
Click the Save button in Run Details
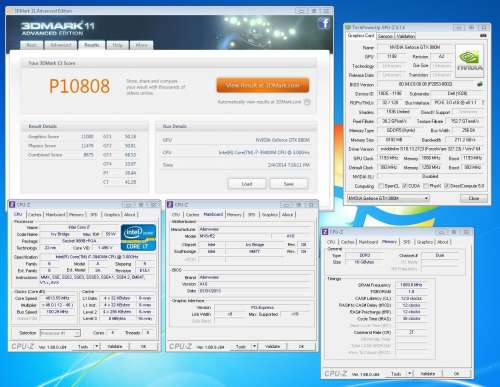tap(289, 184)
